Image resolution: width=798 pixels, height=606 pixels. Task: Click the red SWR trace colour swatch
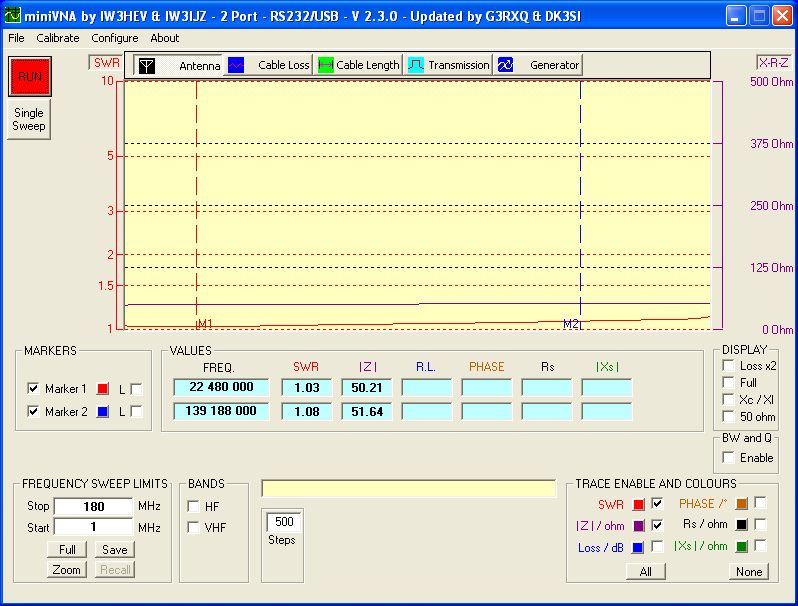[638, 504]
